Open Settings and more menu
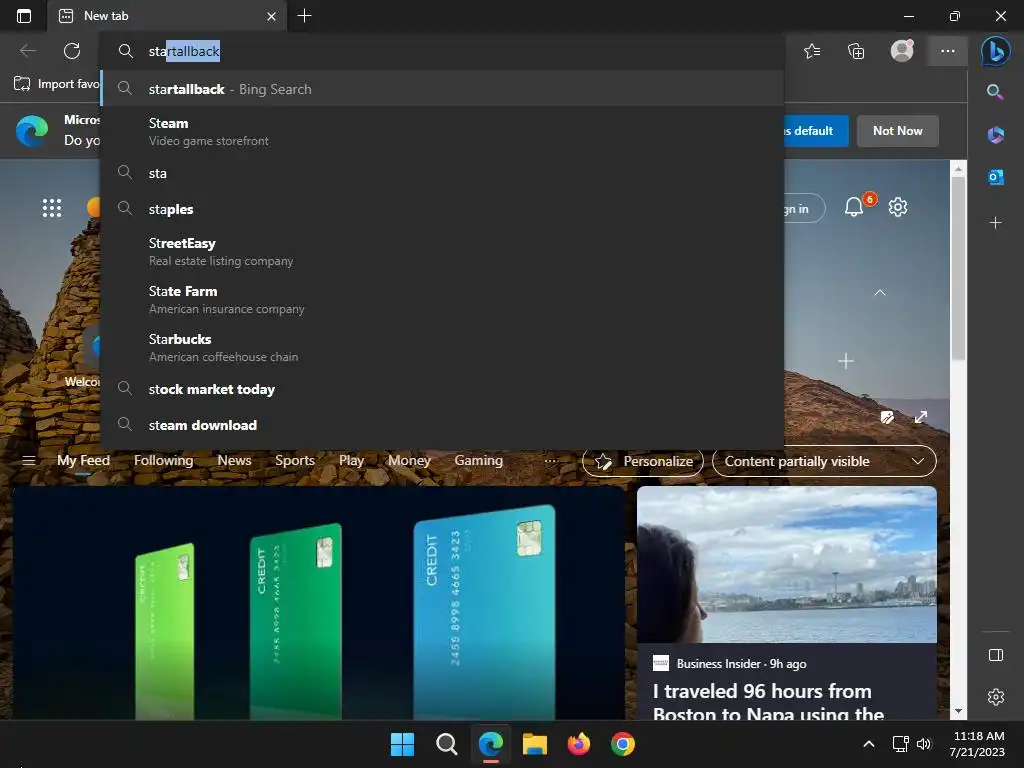1024x768 pixels. 948,51
